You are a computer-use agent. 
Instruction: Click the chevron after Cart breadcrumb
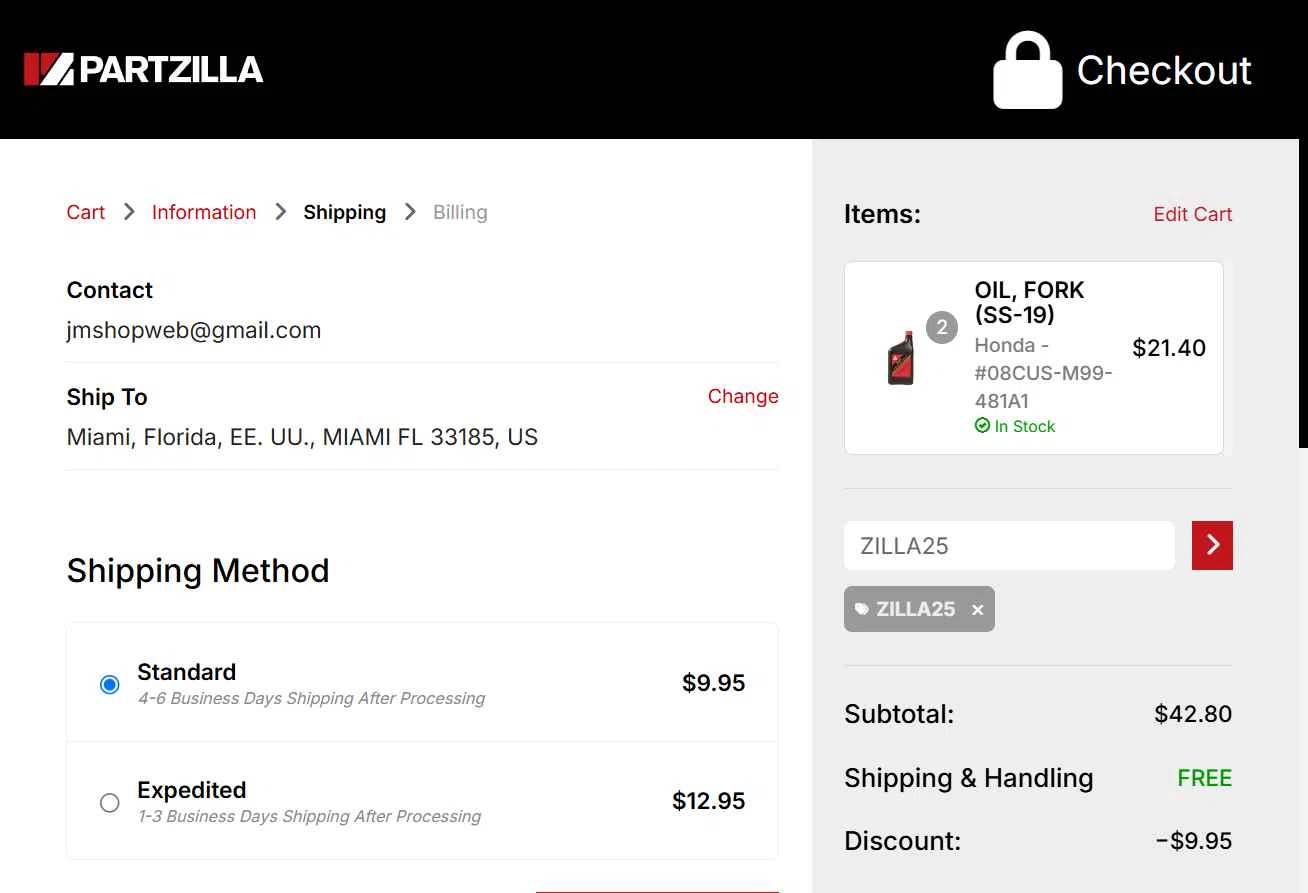pyautogui.click(x=129, y=212)
